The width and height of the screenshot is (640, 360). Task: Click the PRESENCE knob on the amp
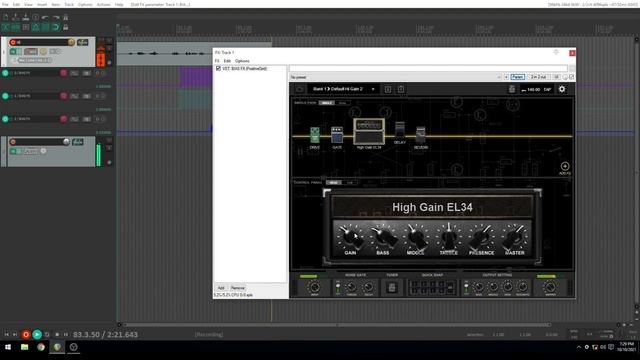pyautogui.click(x=481, y=238)
